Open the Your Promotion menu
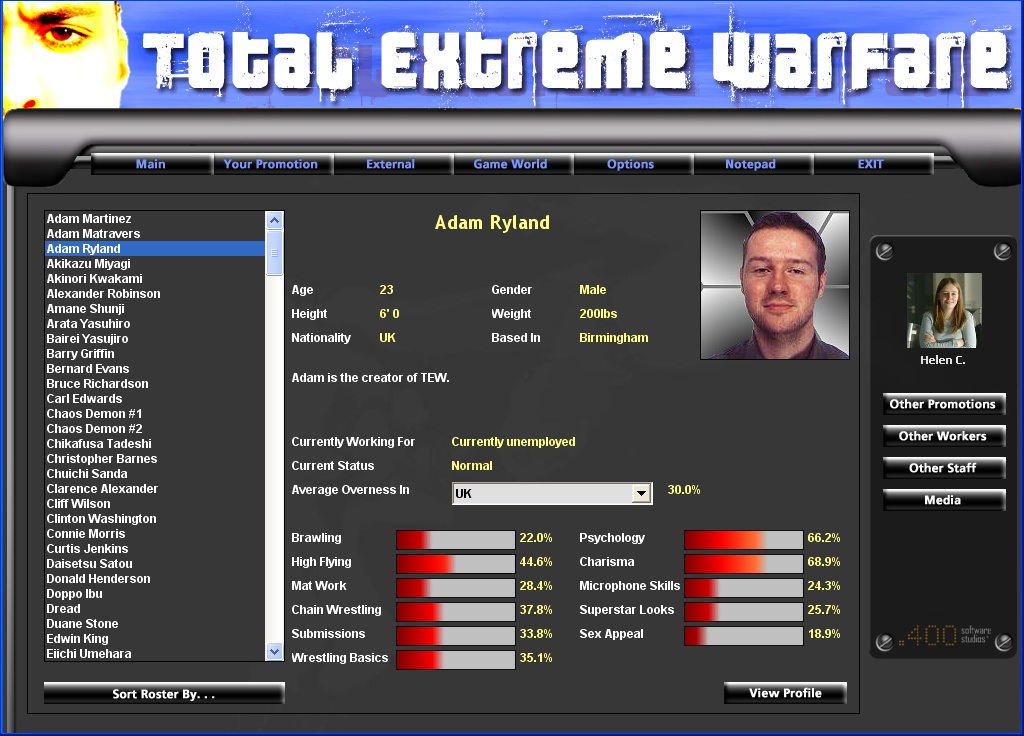This screenshot has width=1024, height=736. (271, 164)
